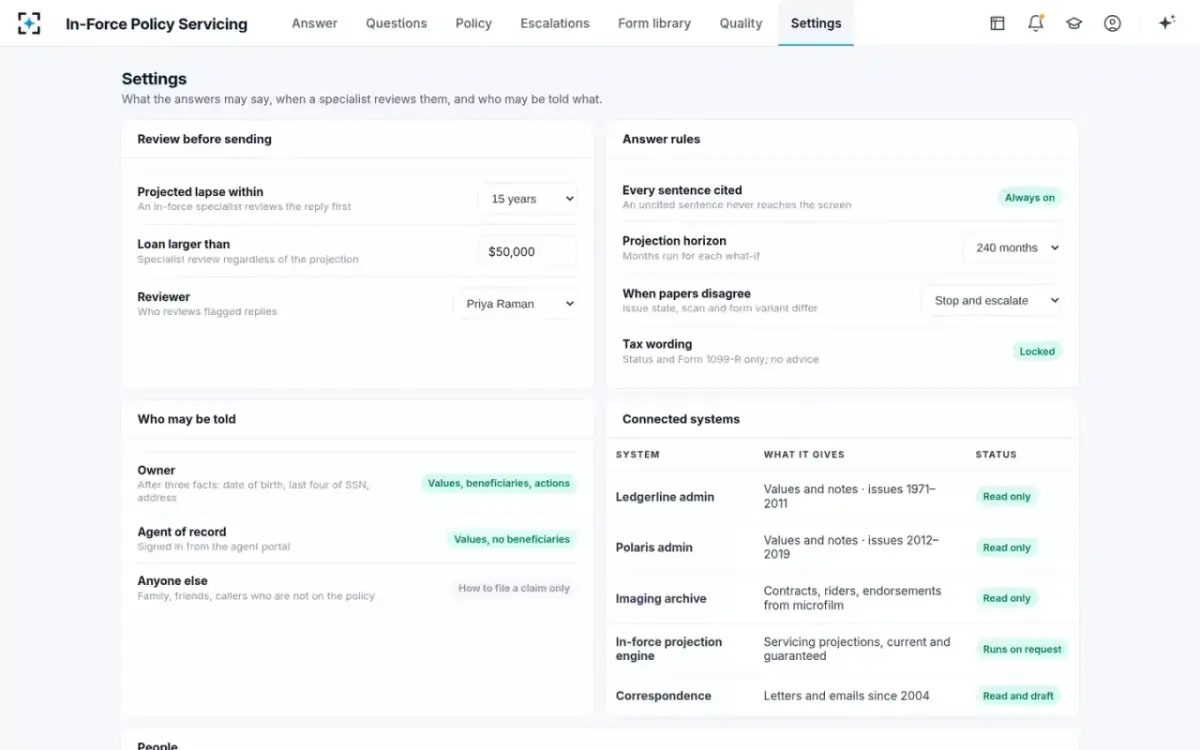1200x750 pixels.
Task: Click the STATUS column header
Action: coord(996,454)
